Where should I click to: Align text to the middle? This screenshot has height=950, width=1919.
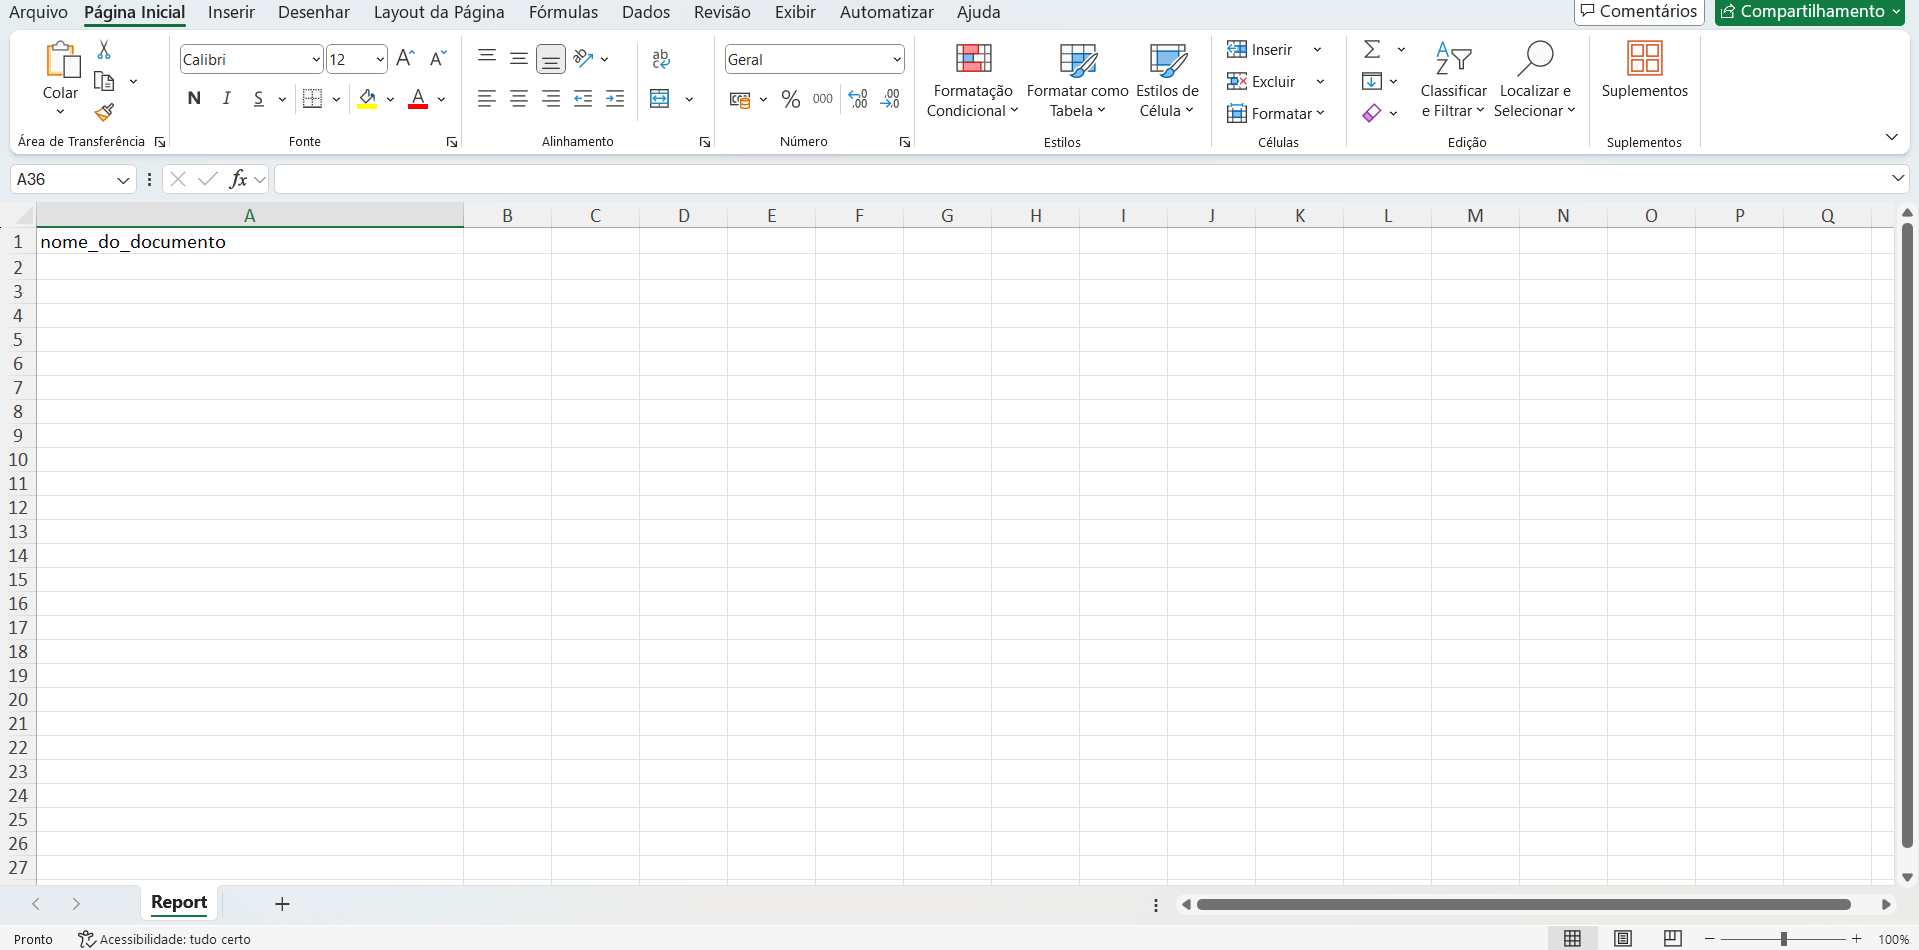pyautogui.click(x=519, y=58)
